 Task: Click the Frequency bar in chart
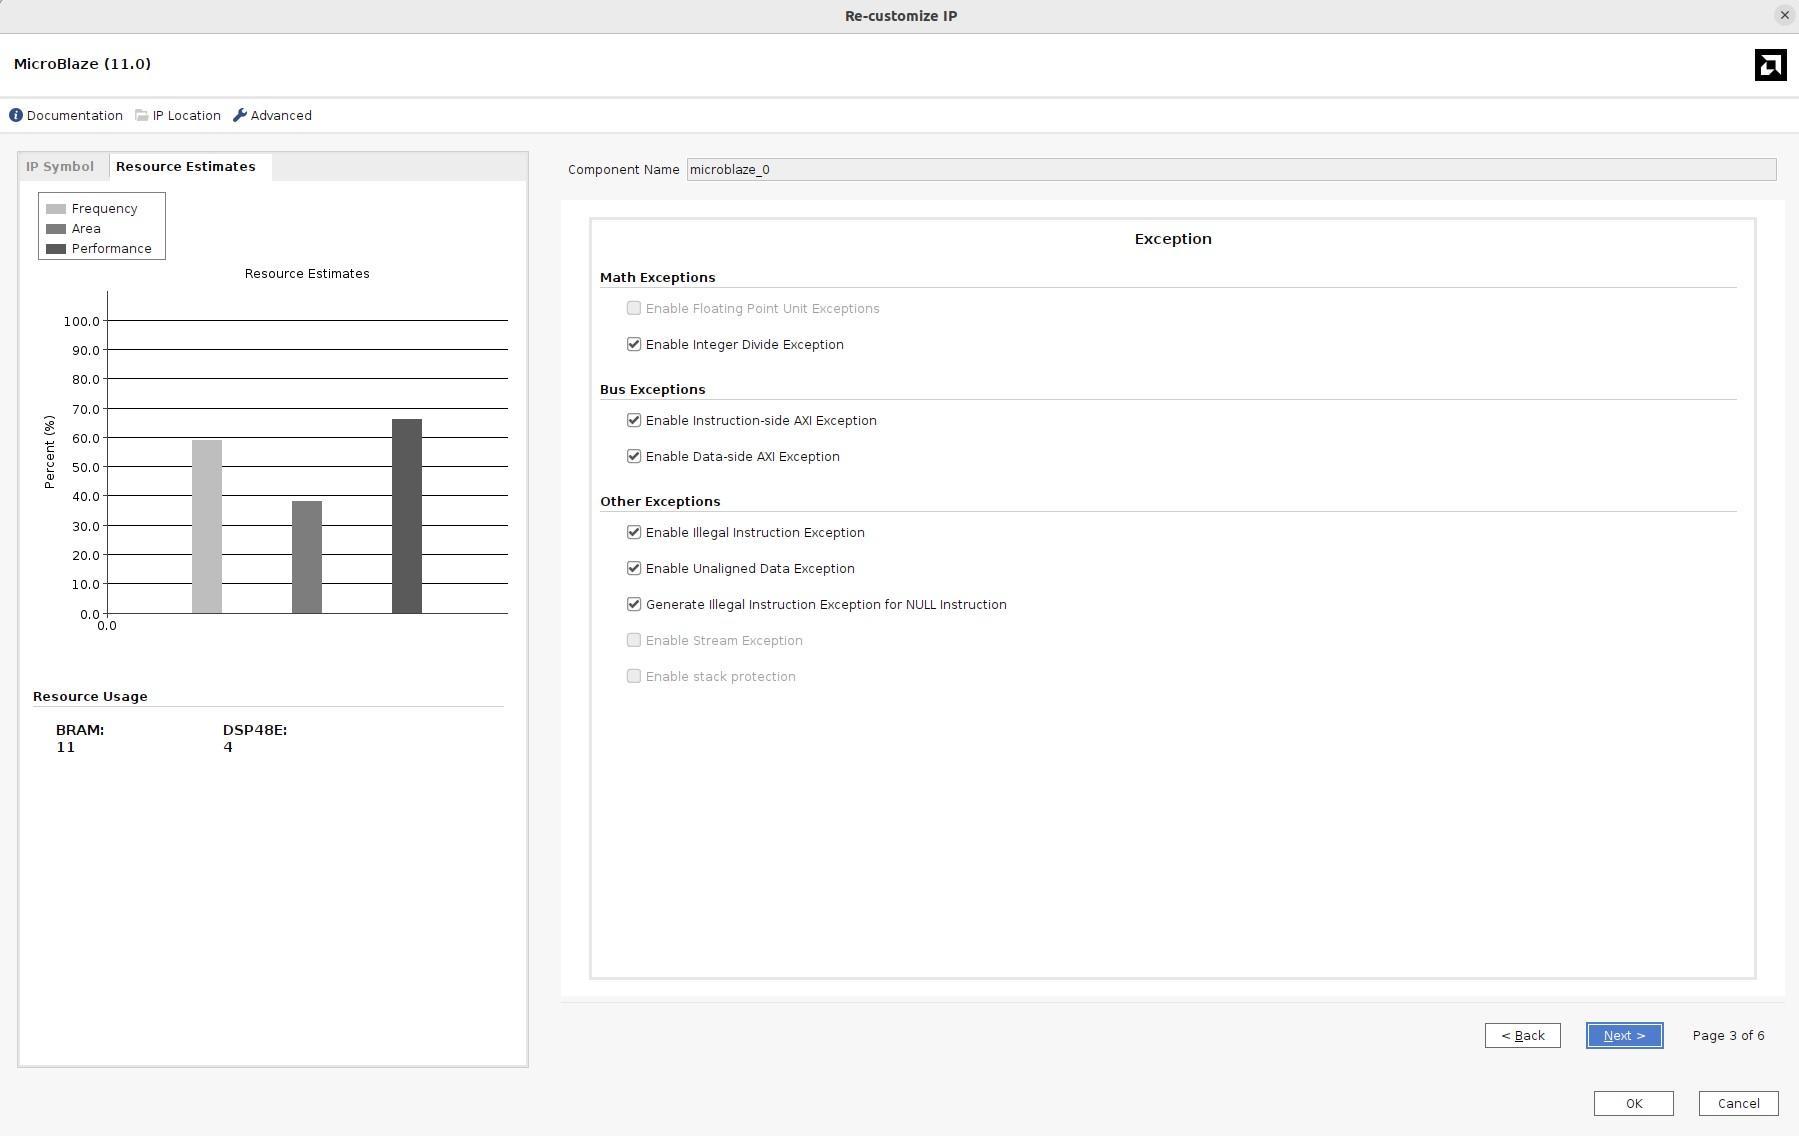(x=207, y=527)
